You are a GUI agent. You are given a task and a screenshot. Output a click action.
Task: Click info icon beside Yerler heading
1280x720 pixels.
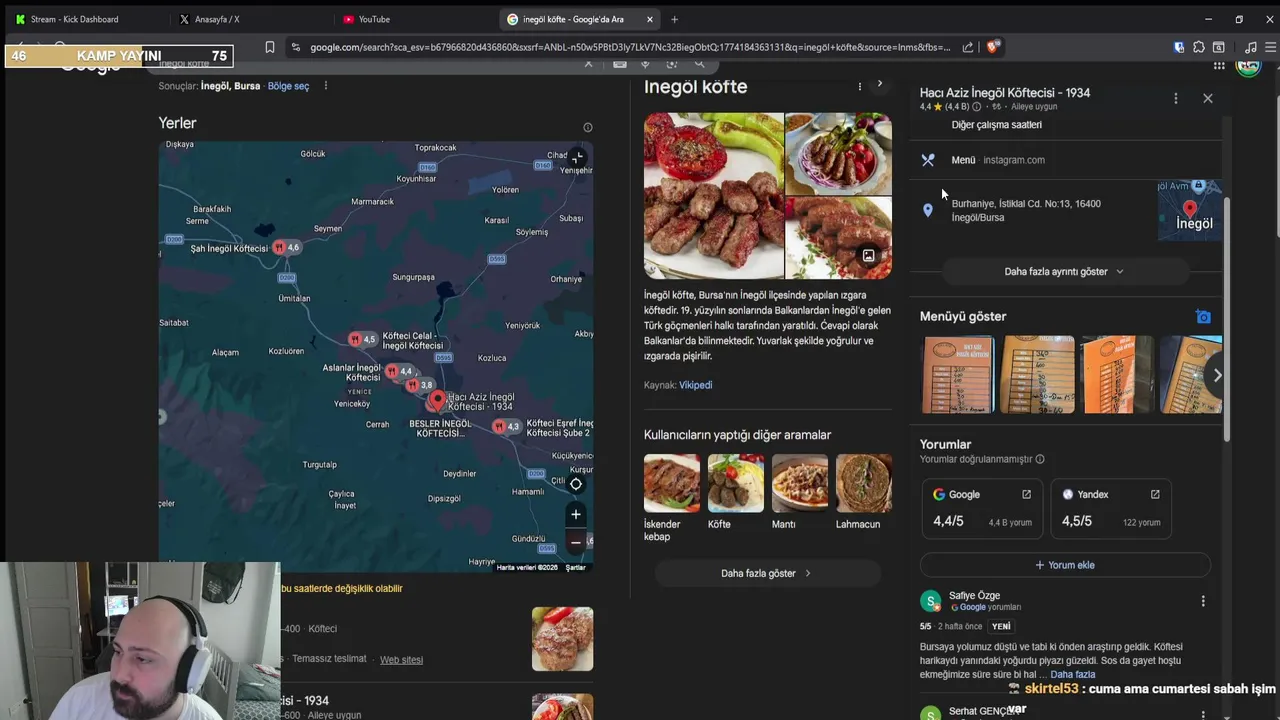(x=588, y=127)
